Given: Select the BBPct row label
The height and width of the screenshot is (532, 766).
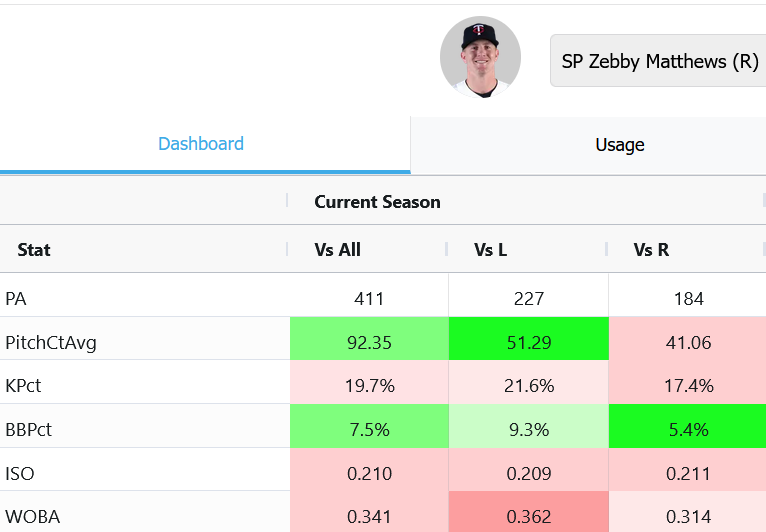Looking at the screenshot, I should pyautogui.click(x=28, y=430).
